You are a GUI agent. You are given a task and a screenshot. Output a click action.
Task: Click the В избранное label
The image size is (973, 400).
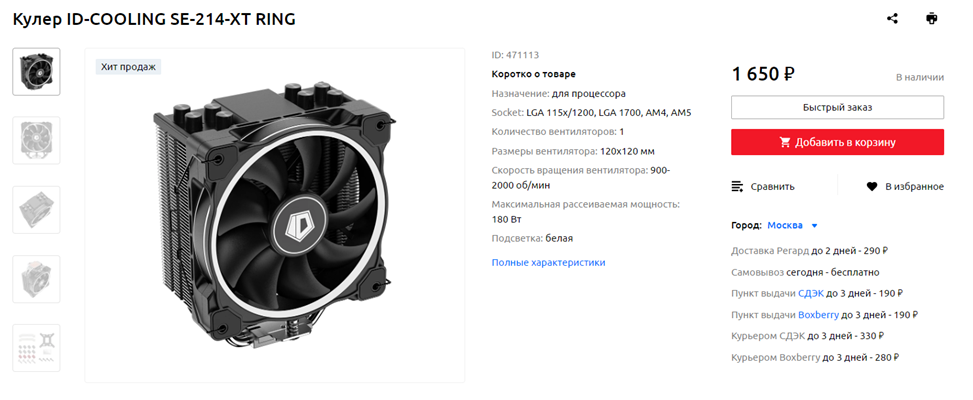coord(914,187)
